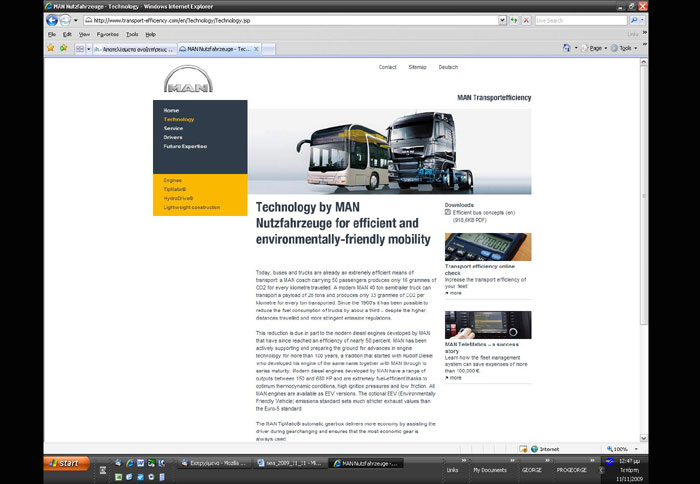Open Transport efficiency online check heading
The height and width of the screenshot is (484, 700).
(x=479, y=269)
